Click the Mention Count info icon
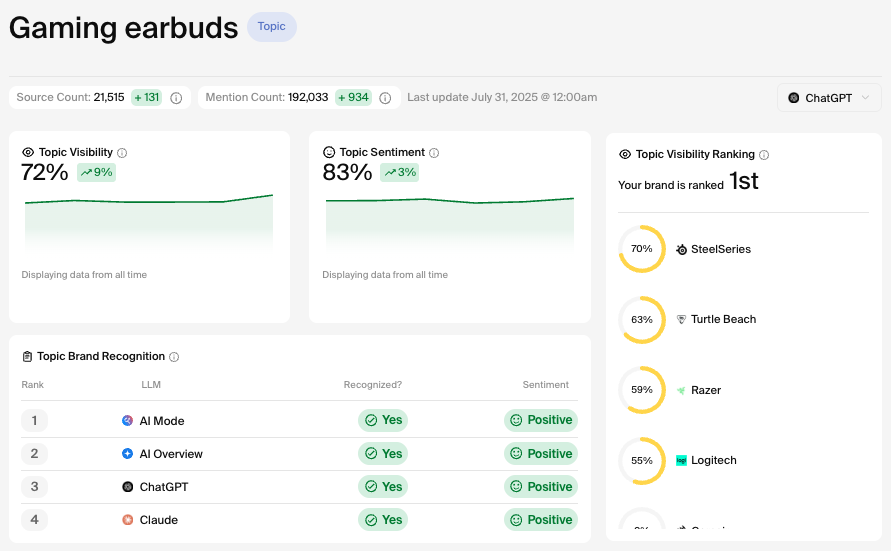Screen dimensions: 891x551 [385, 98]
